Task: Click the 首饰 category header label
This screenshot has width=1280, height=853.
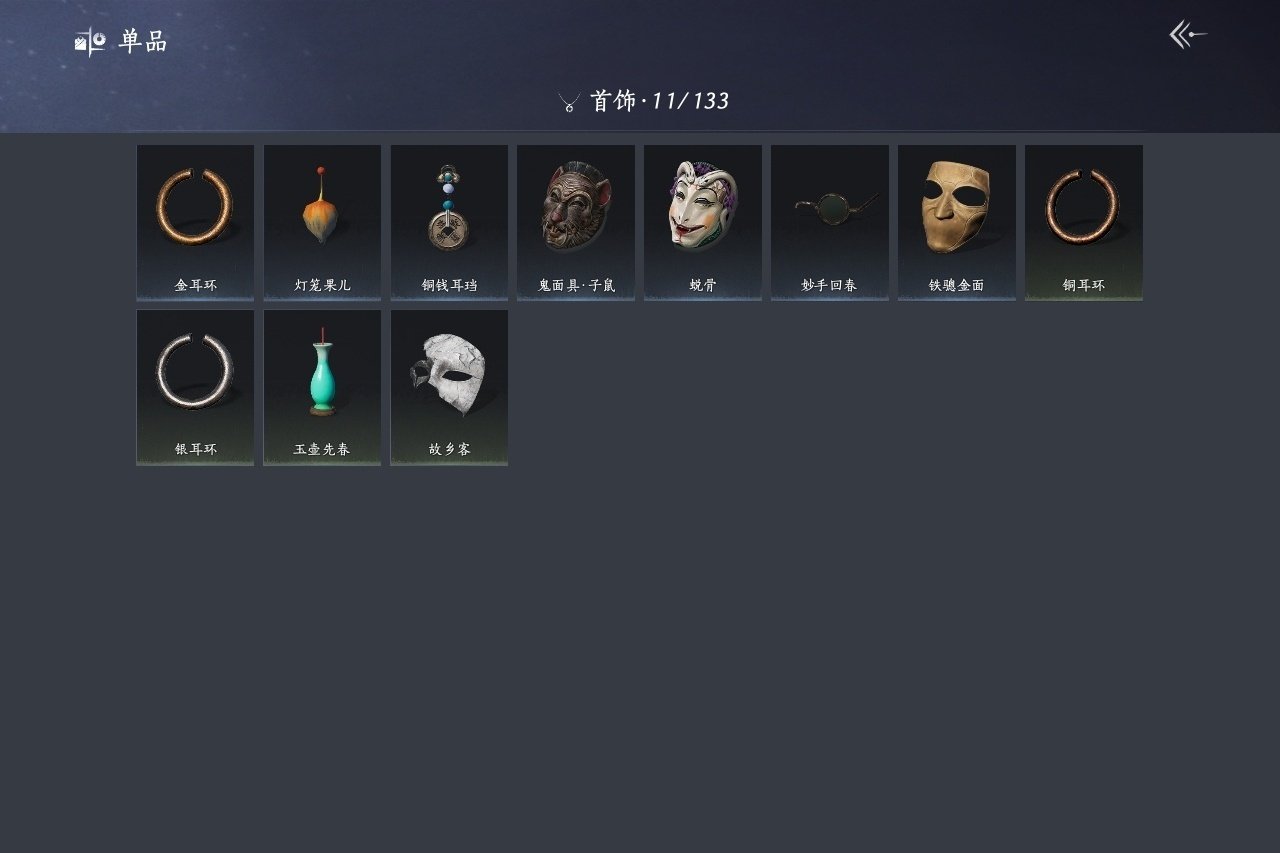Action: [613, 101]
